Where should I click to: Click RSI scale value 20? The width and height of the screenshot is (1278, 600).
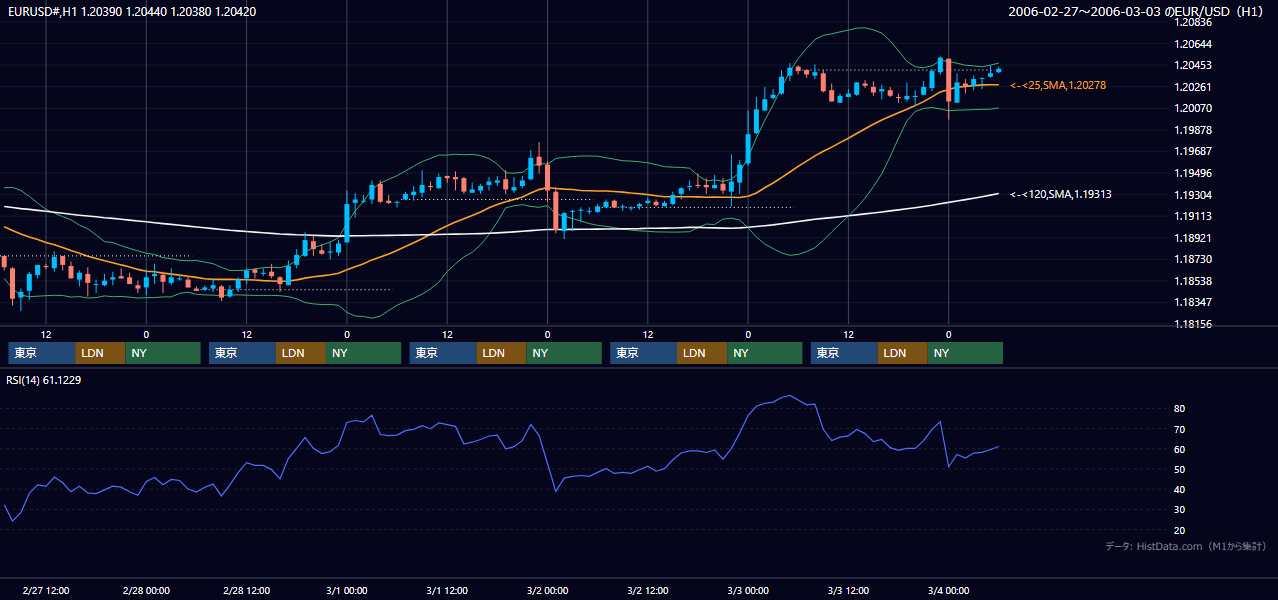(1179, 530)
